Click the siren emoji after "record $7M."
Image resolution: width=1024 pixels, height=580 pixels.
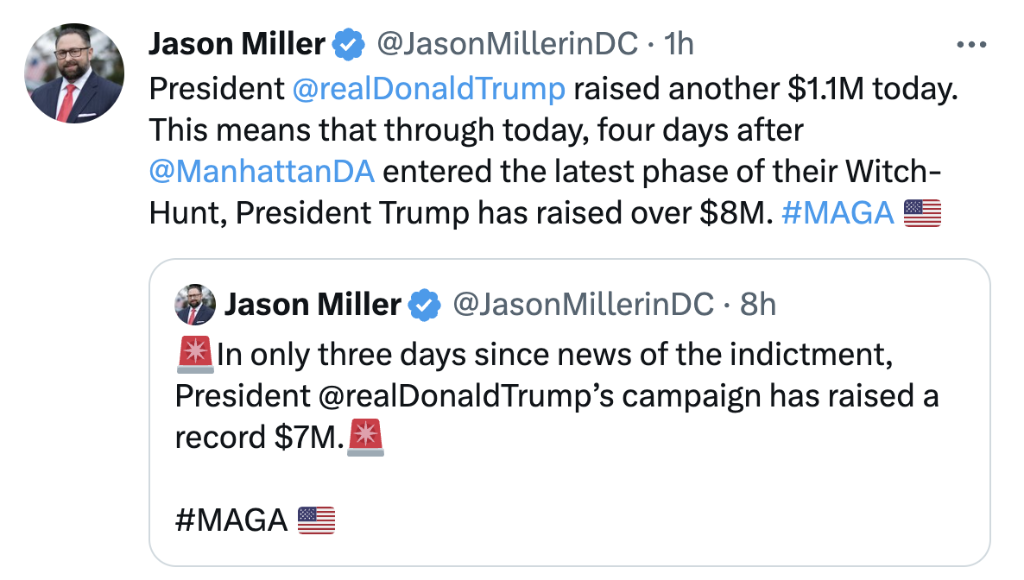coord(366,439)
